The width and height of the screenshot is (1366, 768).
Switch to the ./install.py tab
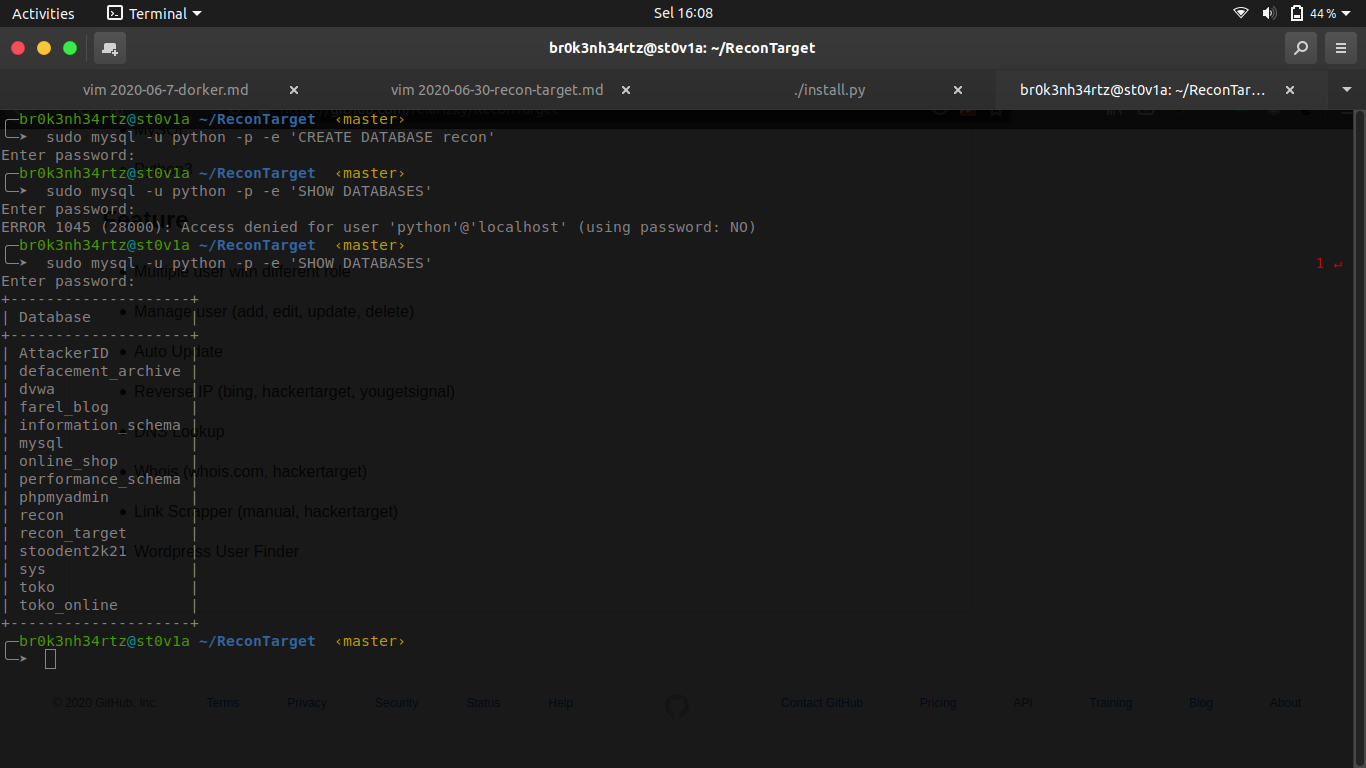point(830,90)
